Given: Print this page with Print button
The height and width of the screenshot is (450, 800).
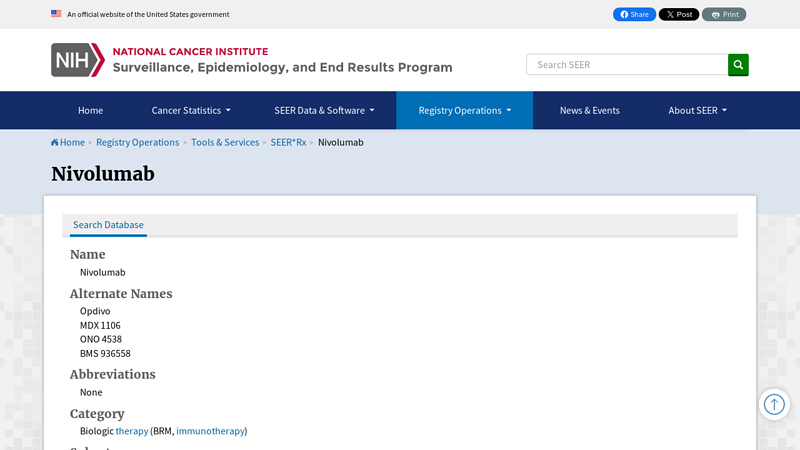Looking at the screenshot, I should [724, 14].
